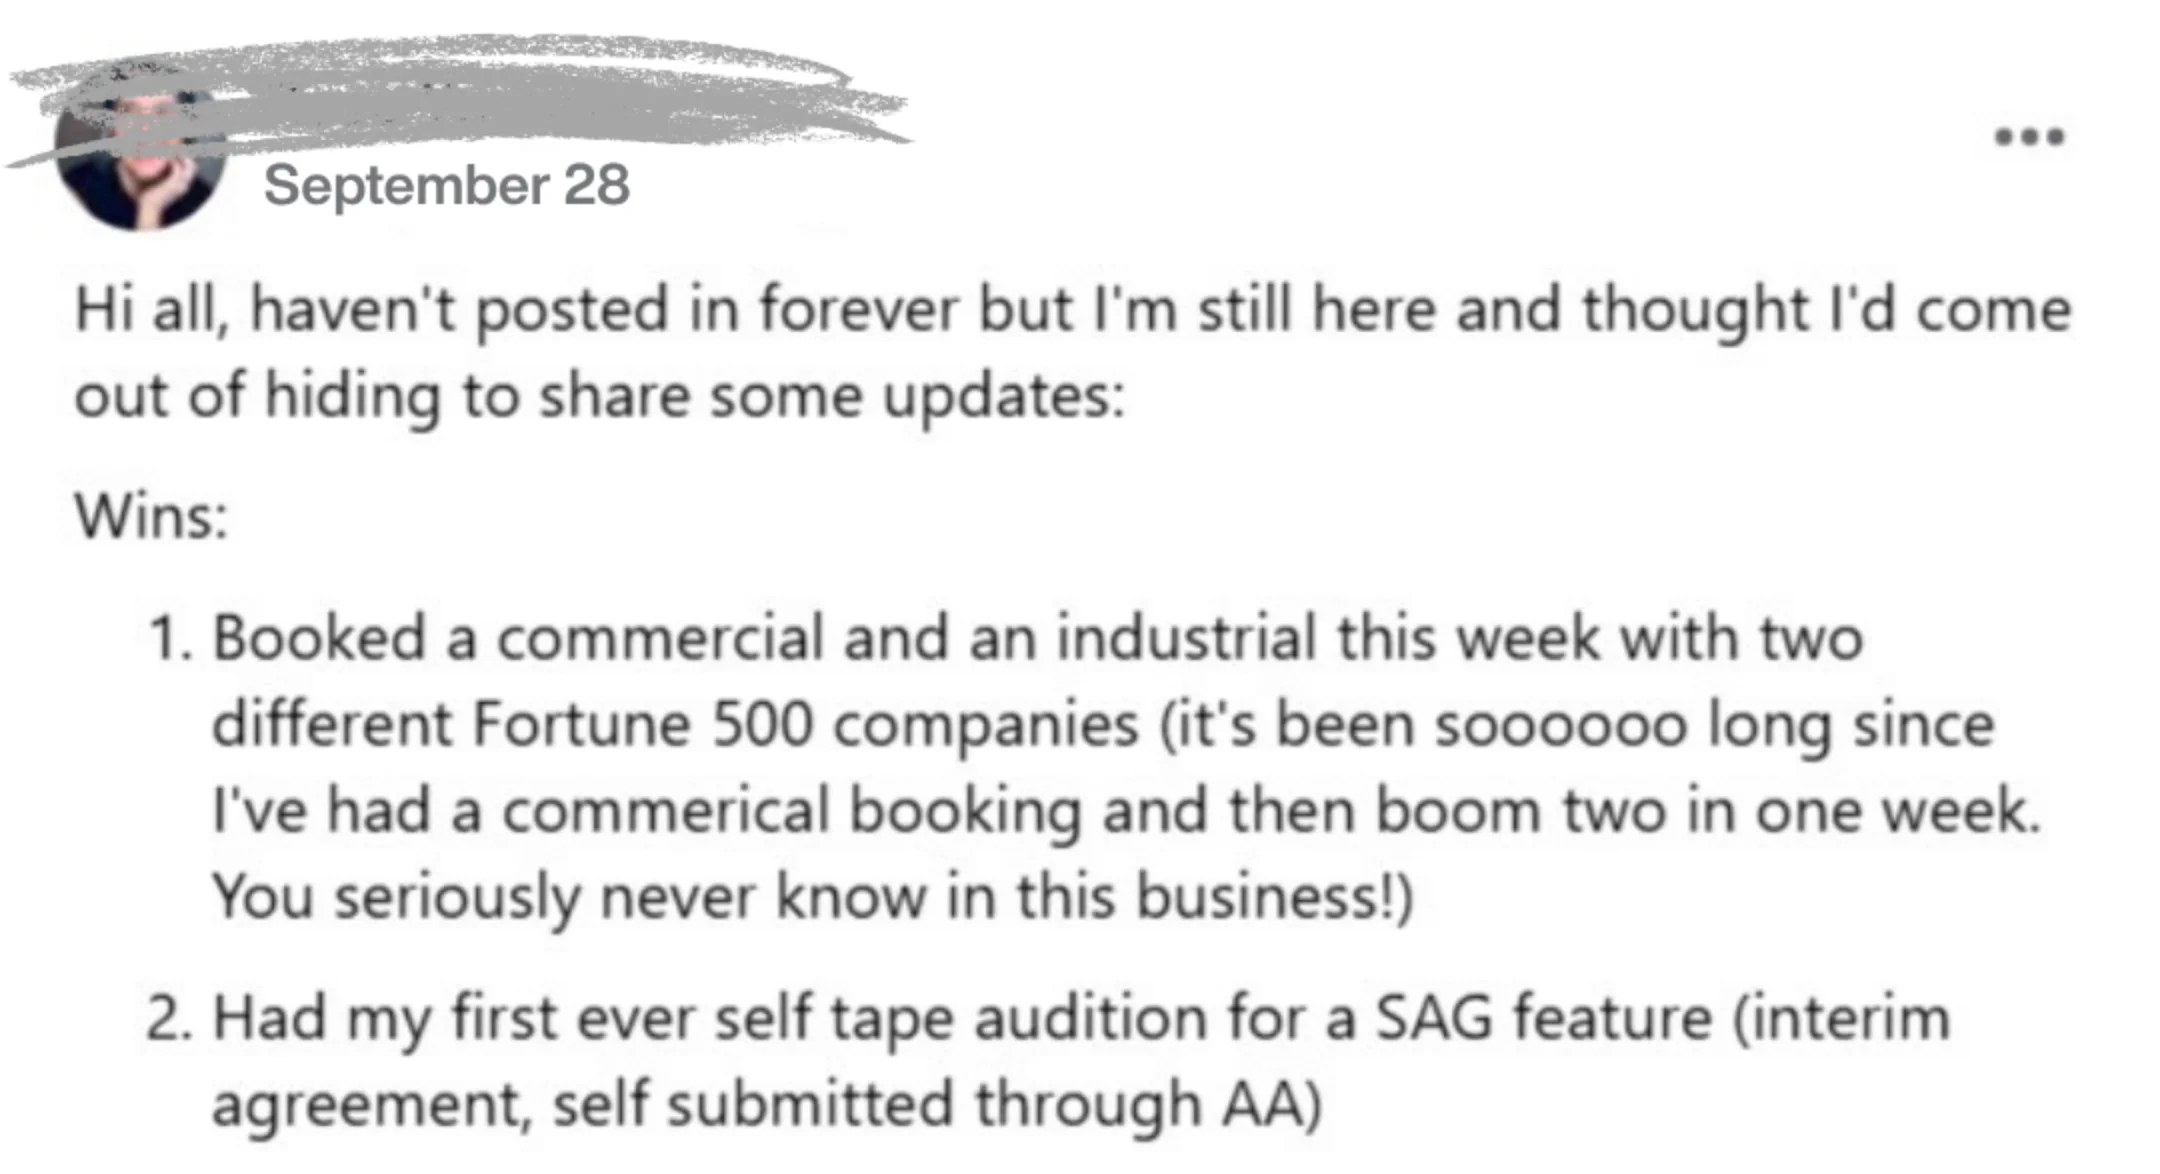Click the stretched word 'soooooo'

1561,724
